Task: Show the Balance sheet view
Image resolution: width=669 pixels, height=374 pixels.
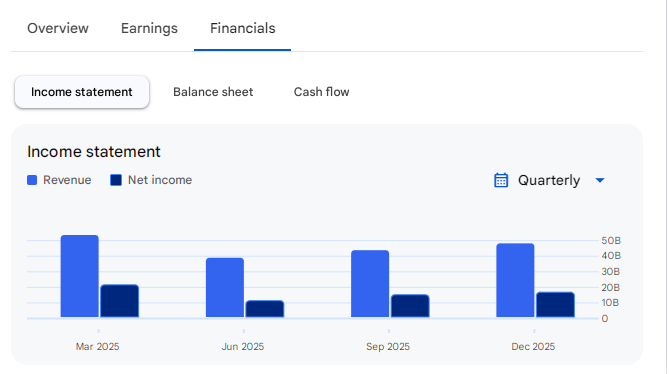Action: [x=213, y=92]
